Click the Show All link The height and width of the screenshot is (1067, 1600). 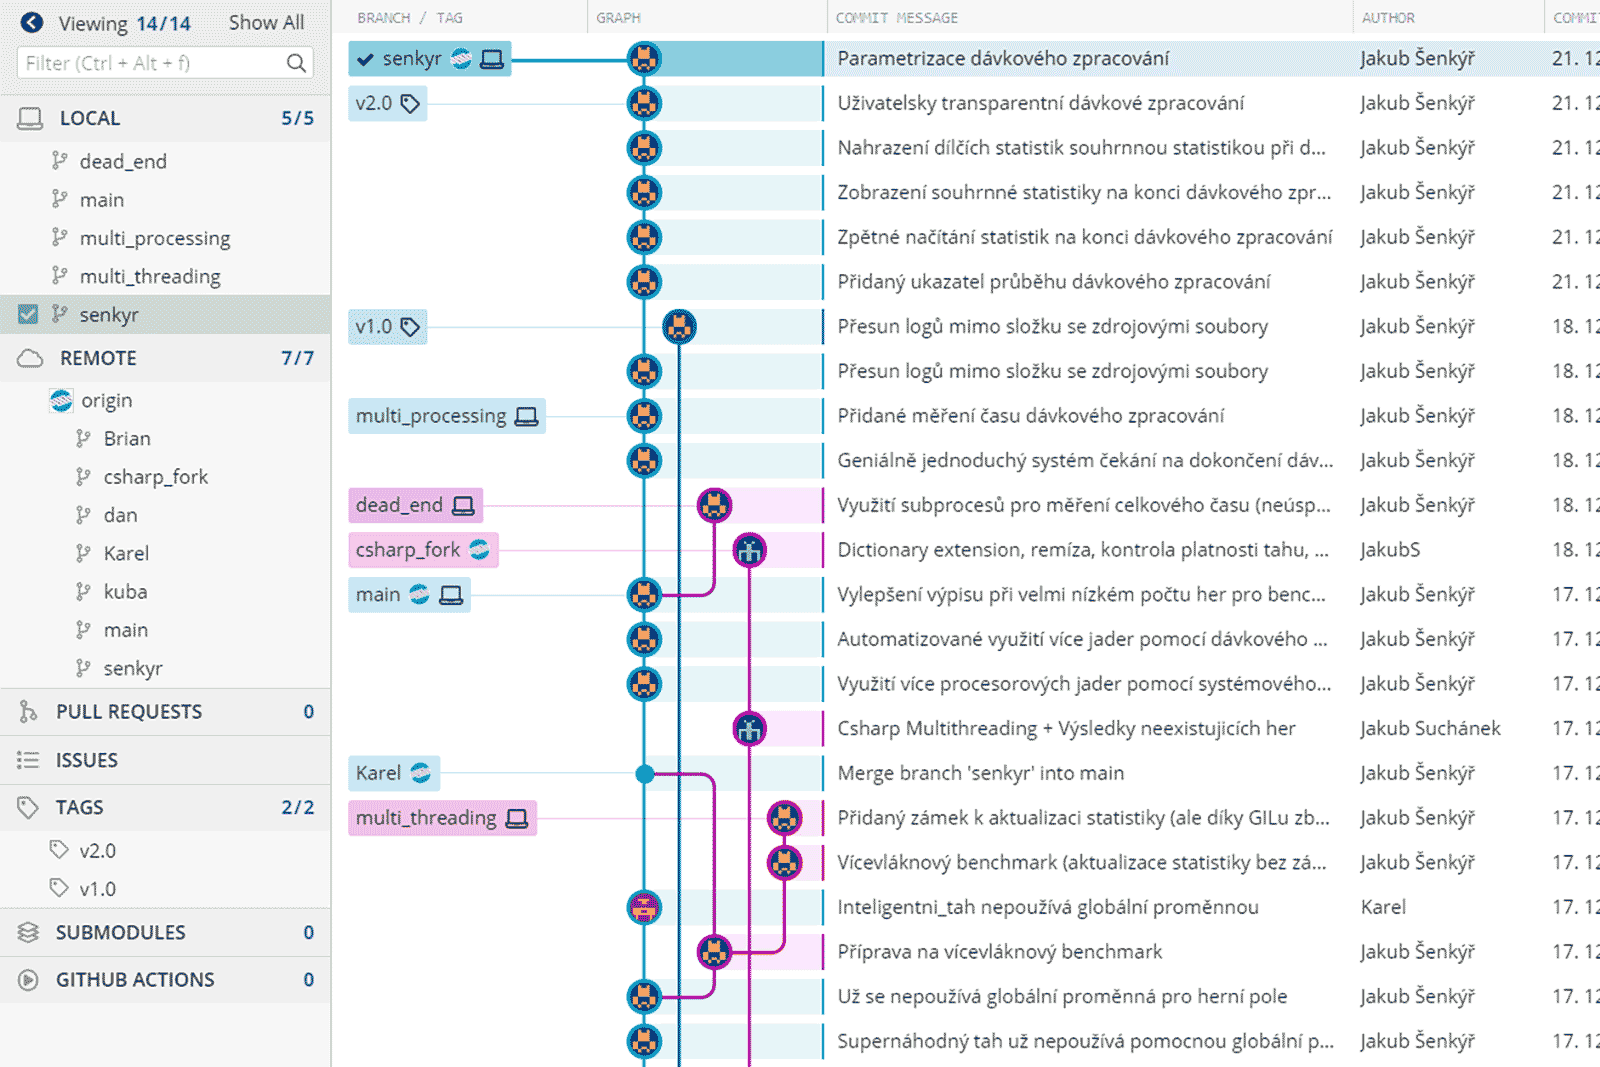pos(266,22)
